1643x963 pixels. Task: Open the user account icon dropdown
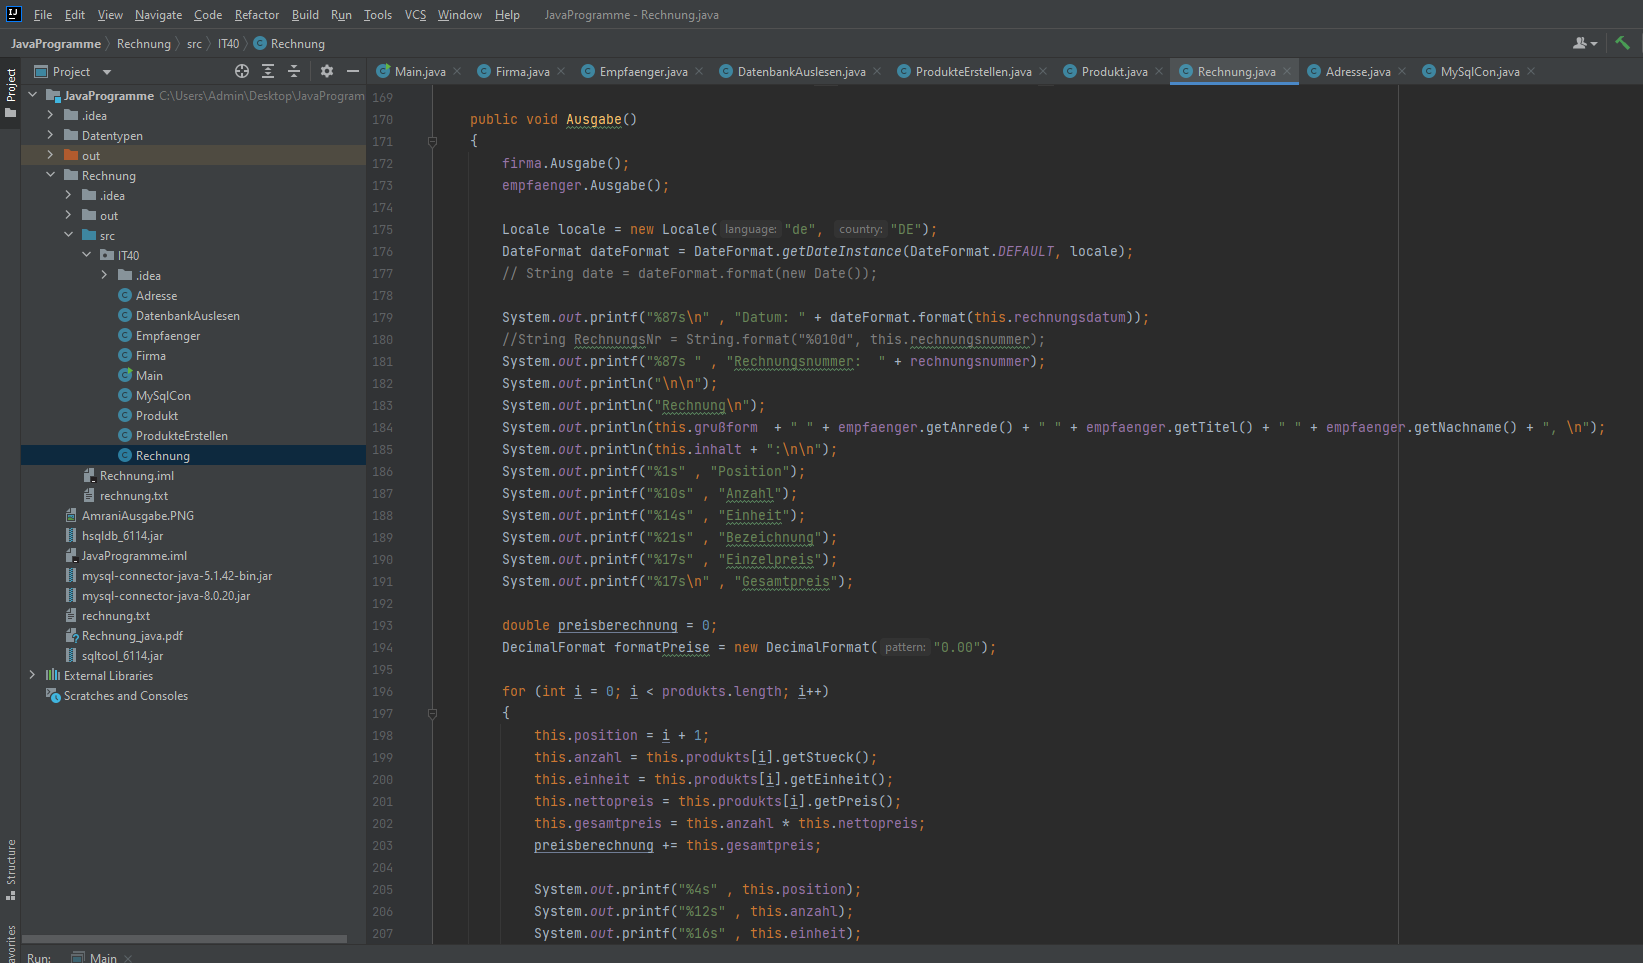[x=1585, y=43]
